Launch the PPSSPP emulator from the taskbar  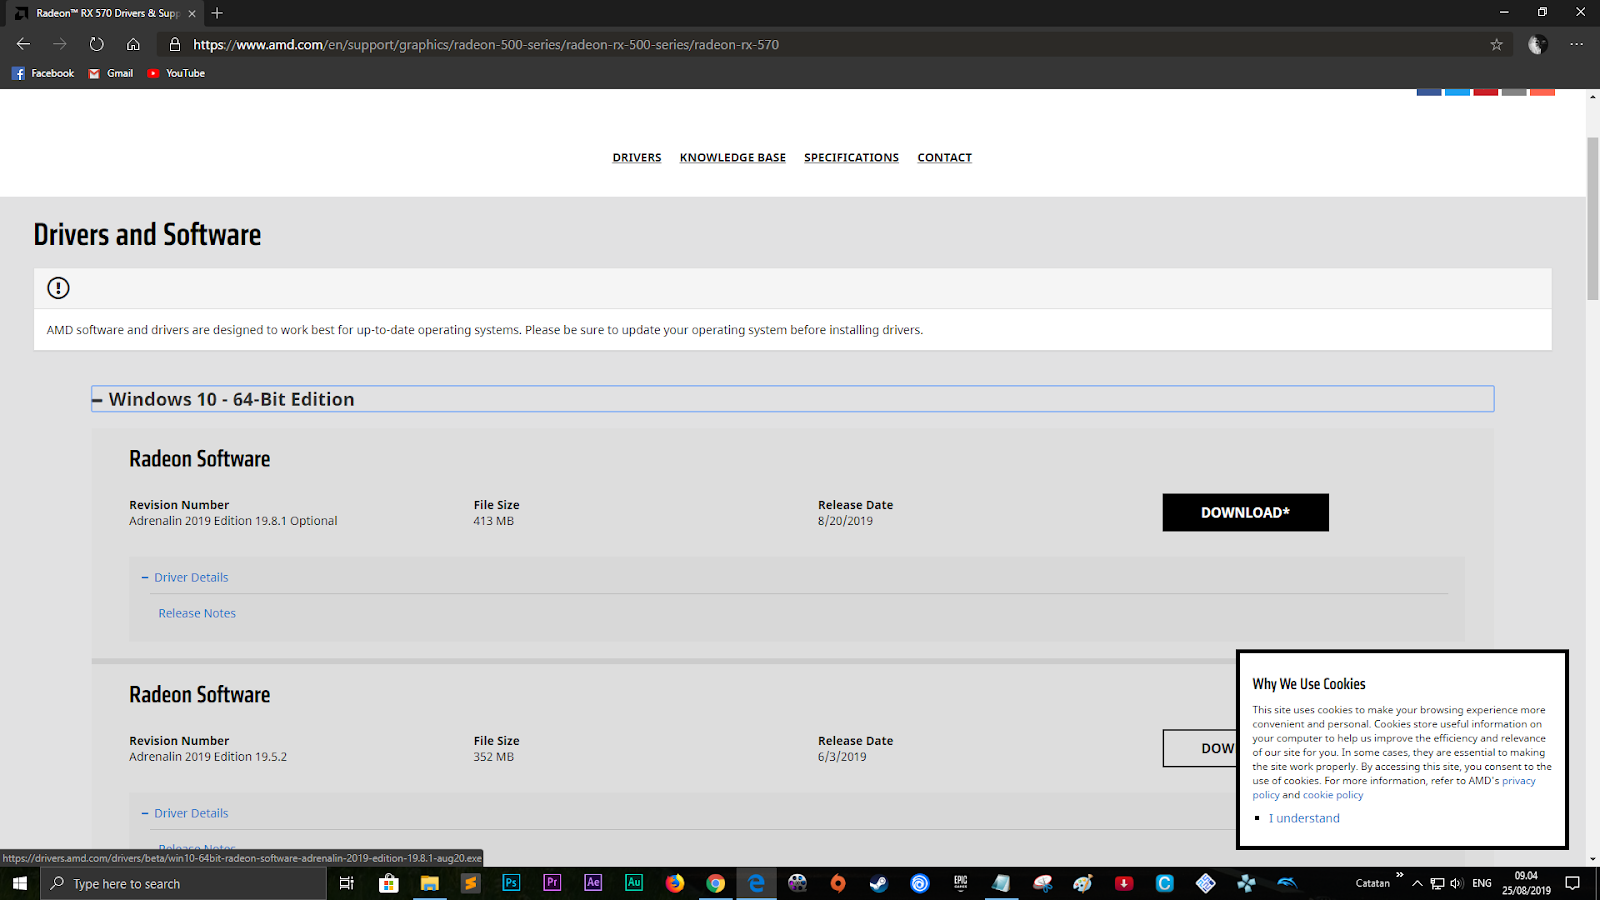point(1247,883)
